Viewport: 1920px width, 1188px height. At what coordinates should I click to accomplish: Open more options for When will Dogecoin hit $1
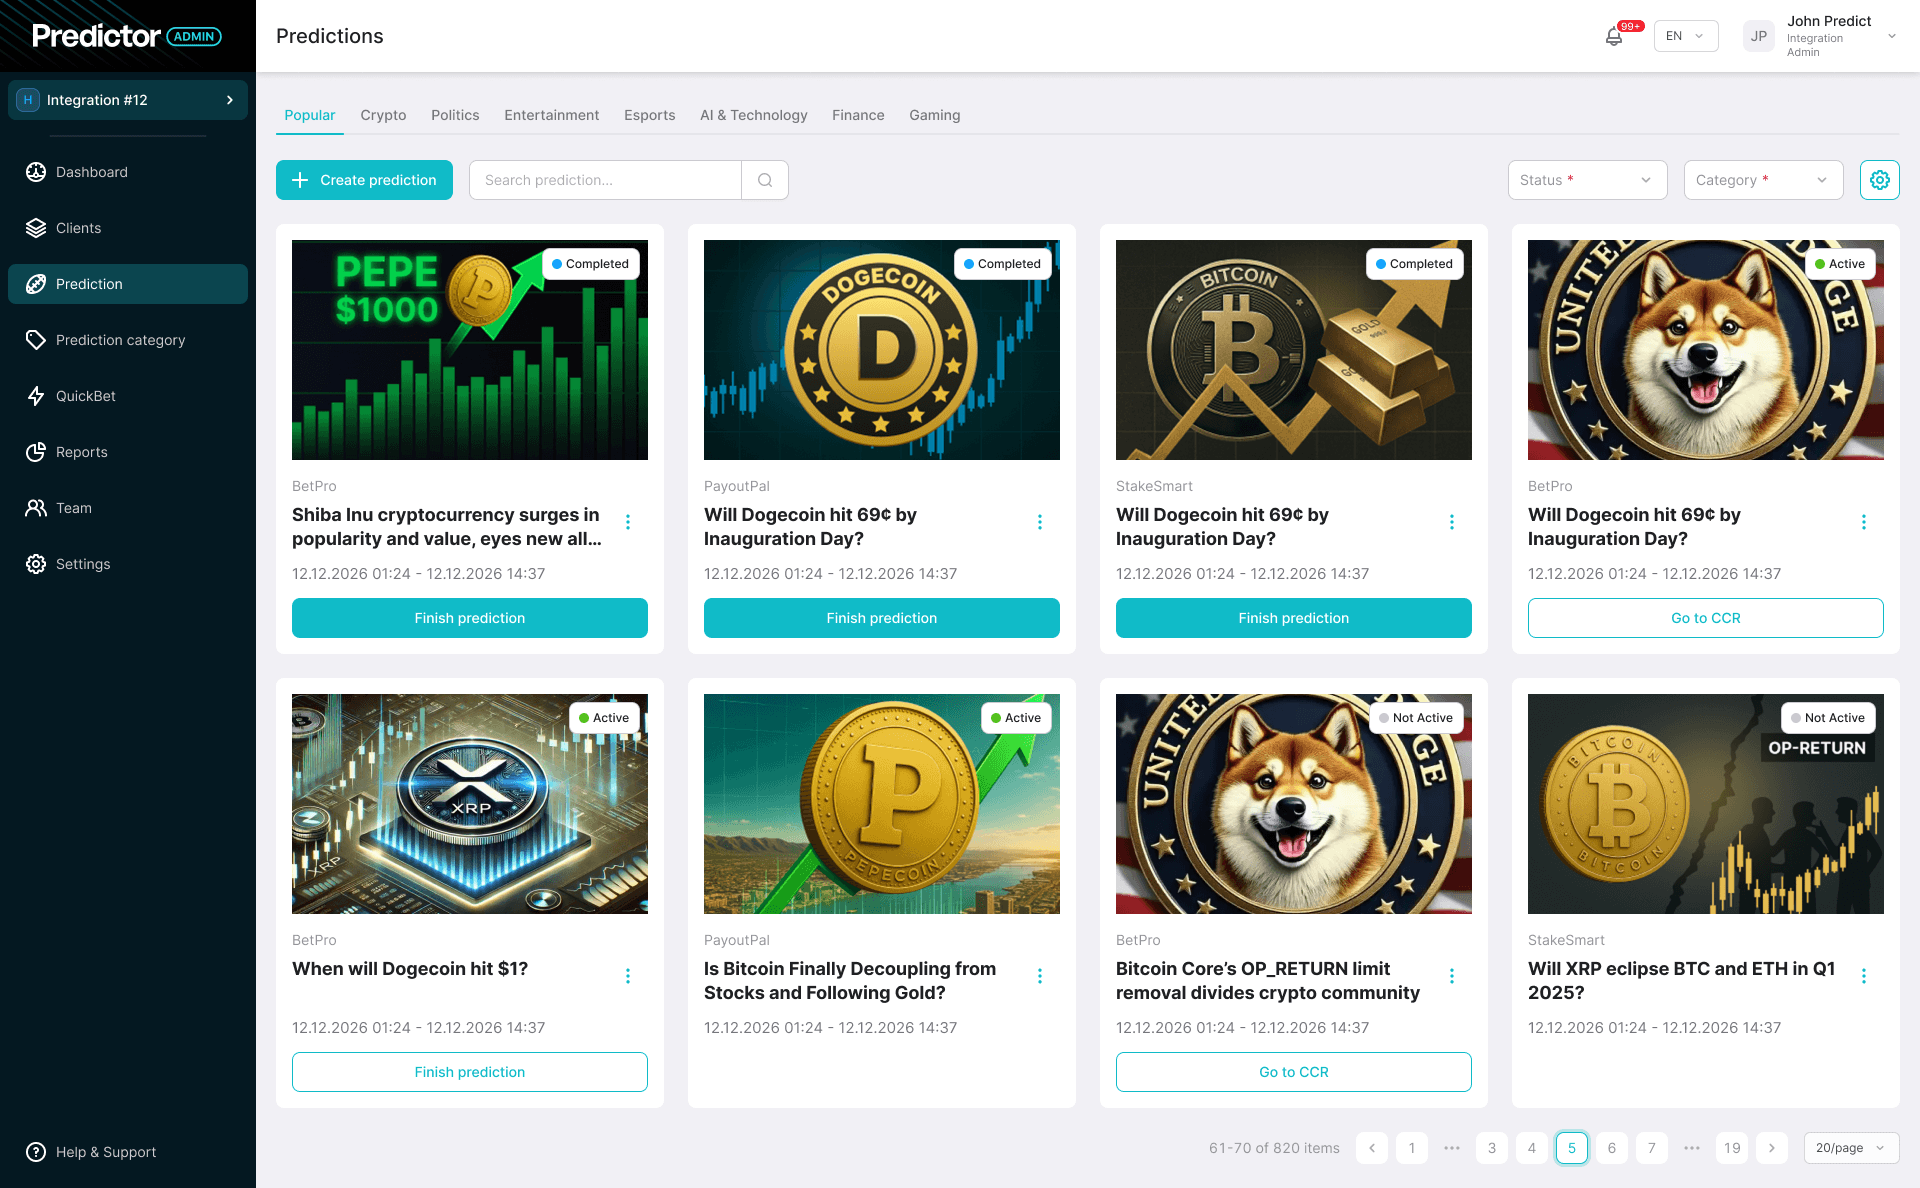(x=628, y=976)
